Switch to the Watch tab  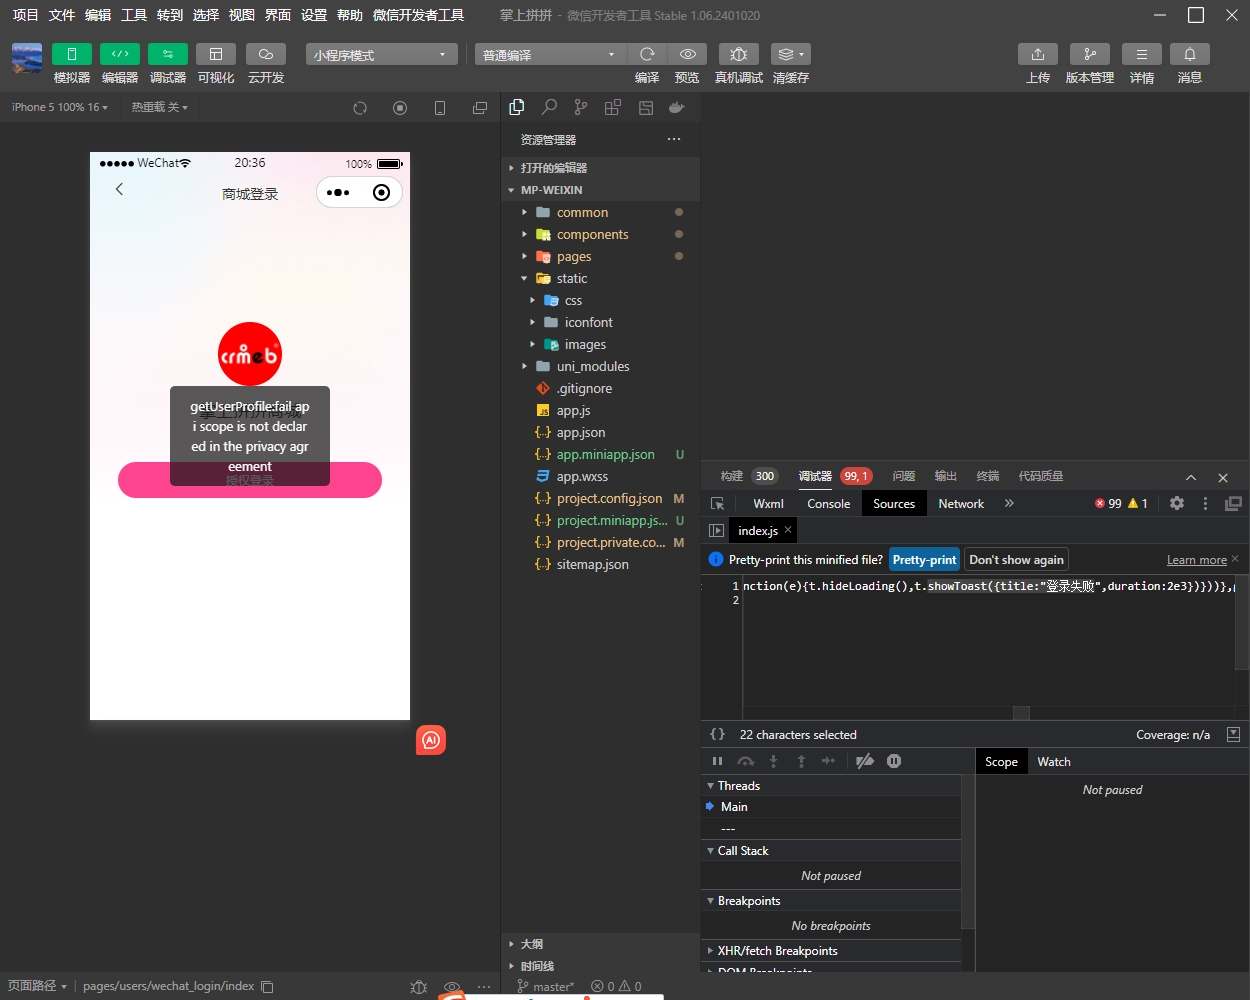point(1054,761)
